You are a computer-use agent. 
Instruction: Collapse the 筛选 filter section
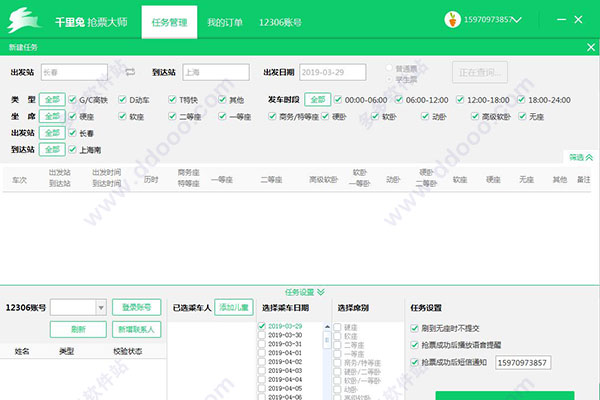(581, 157)
